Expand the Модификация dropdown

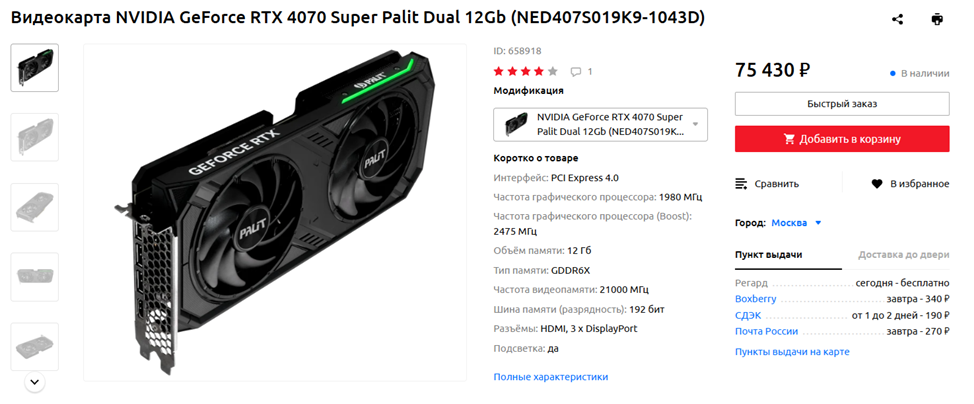coord(600,124)
